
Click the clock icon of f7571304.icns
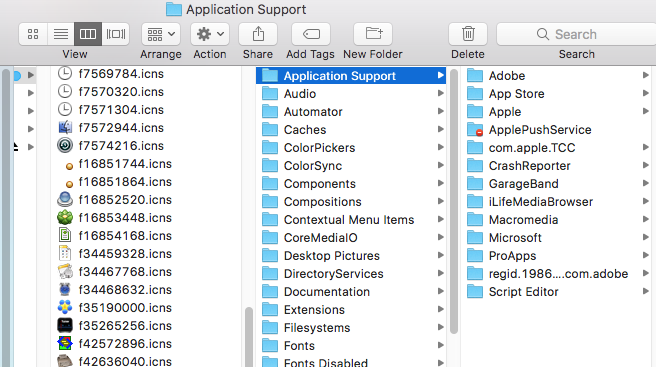[65, 110]
